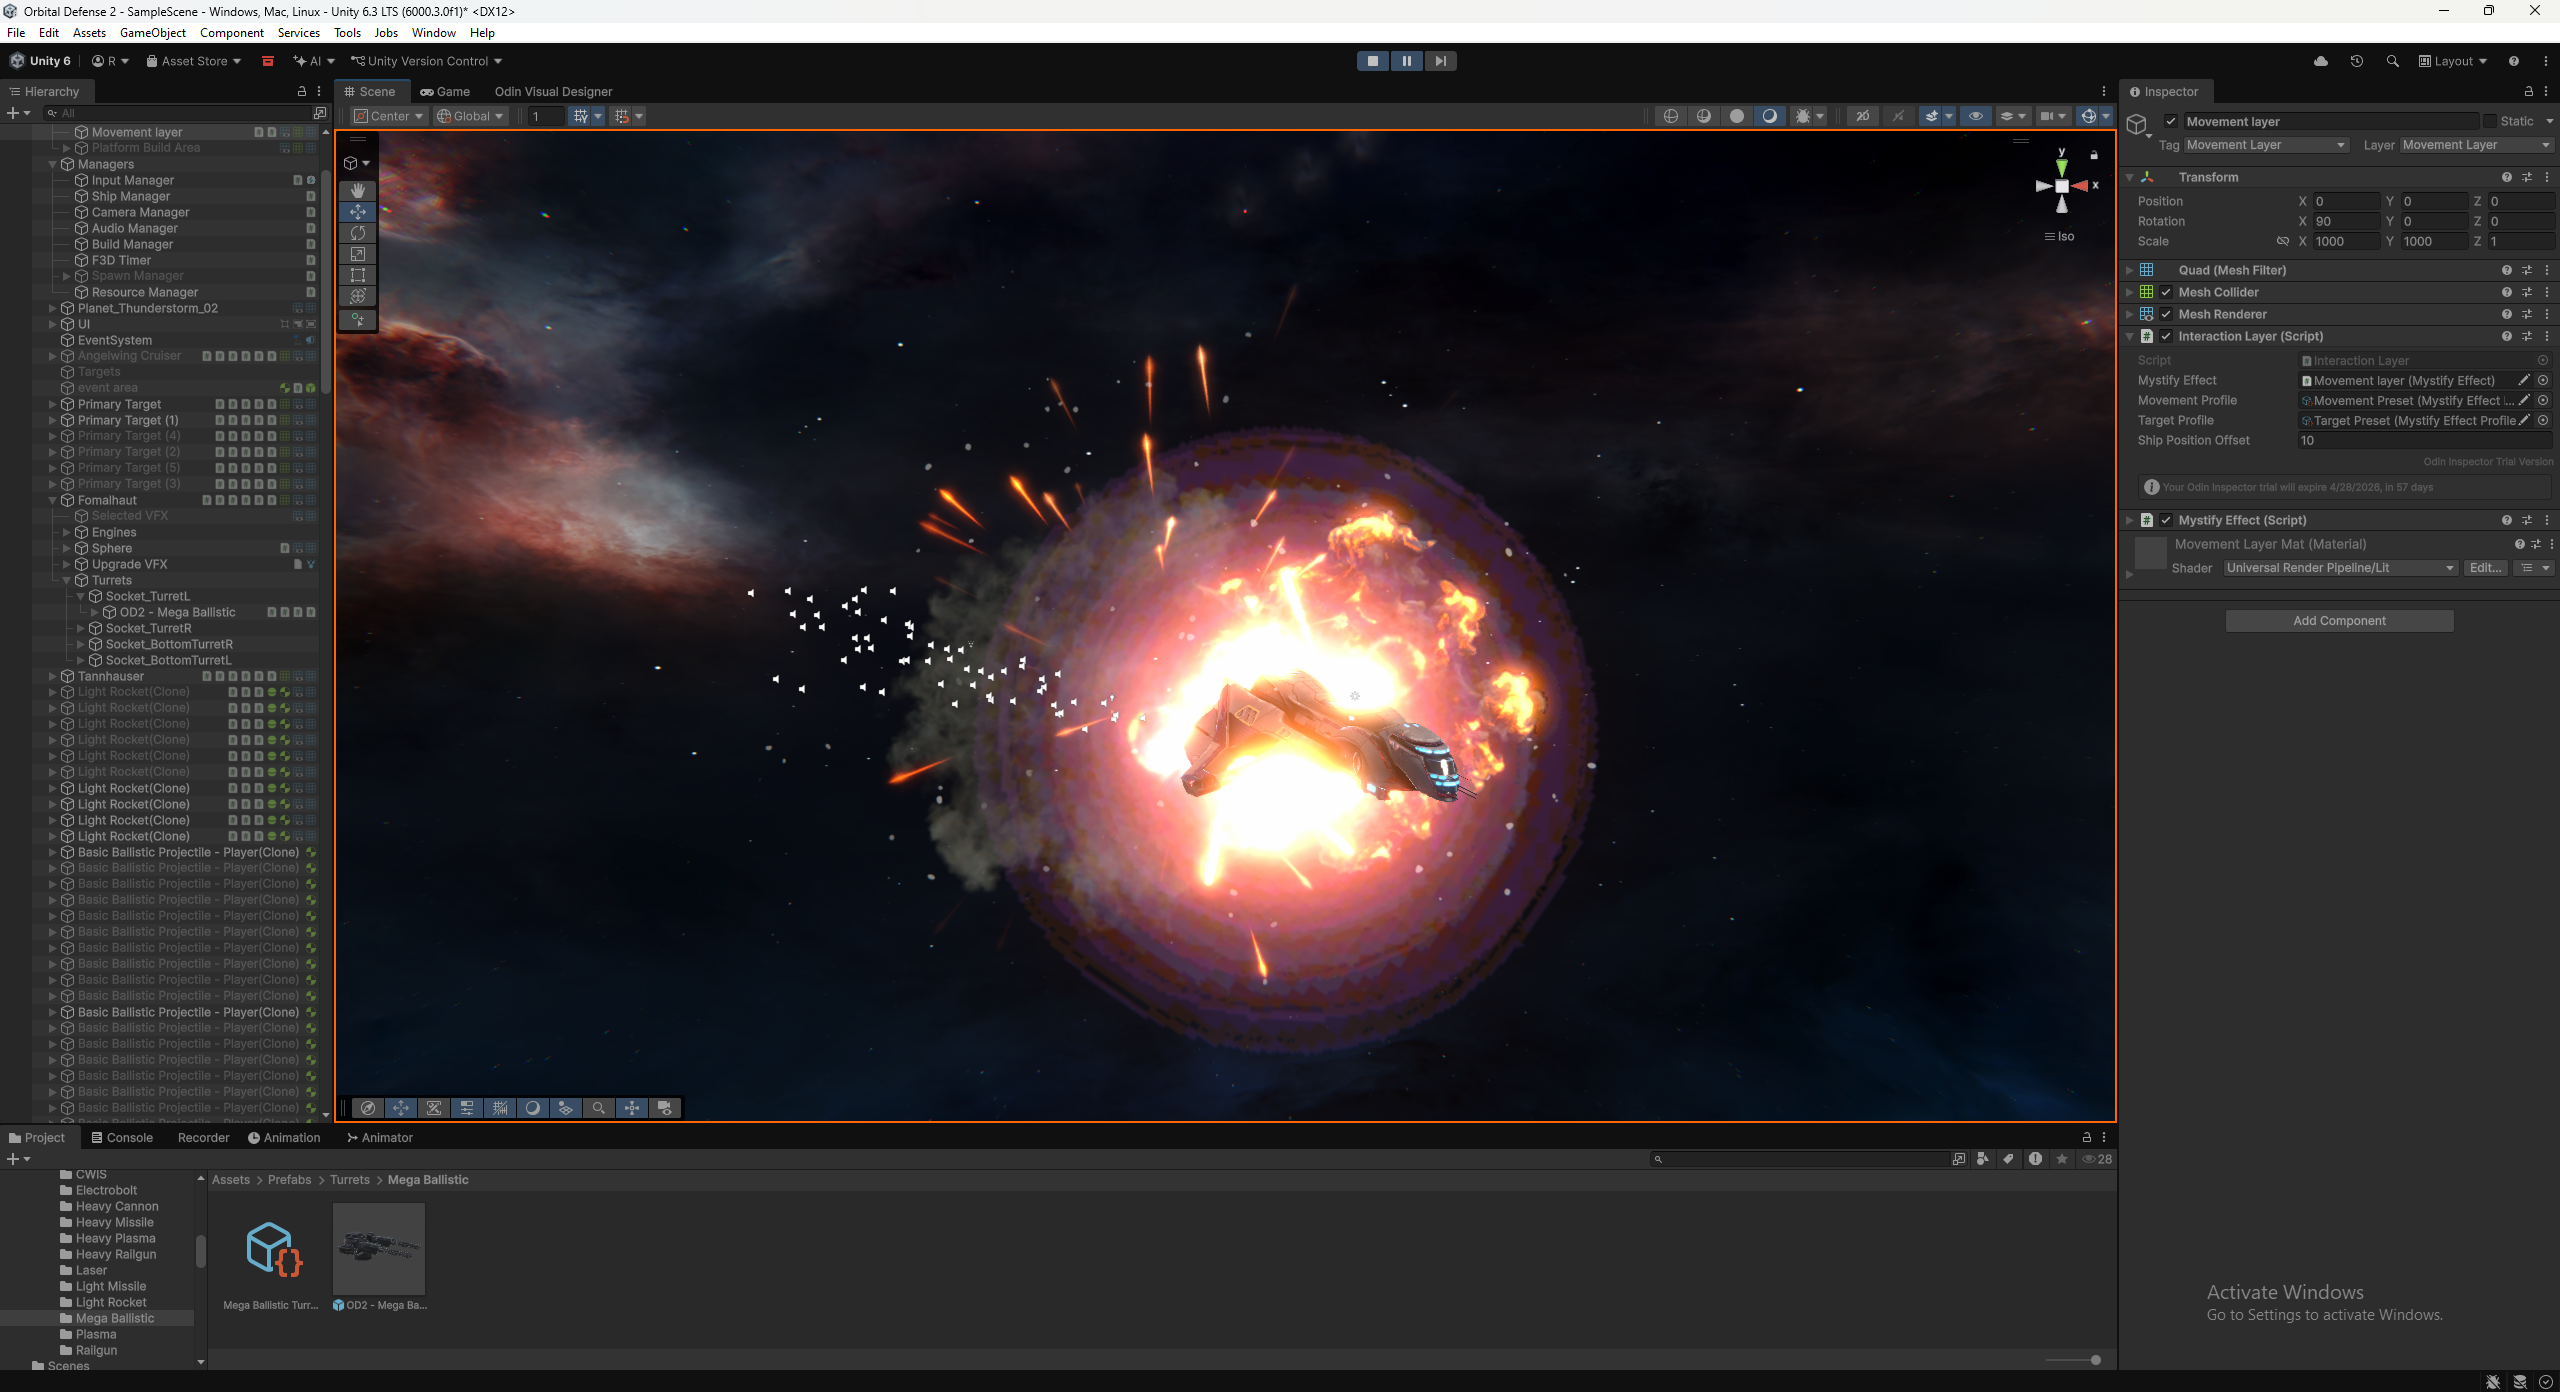Image resolution: width=2560 pixels, height=1392 pixels.
Task: Lock the Inspector panel
Action: click(2528, 91)
